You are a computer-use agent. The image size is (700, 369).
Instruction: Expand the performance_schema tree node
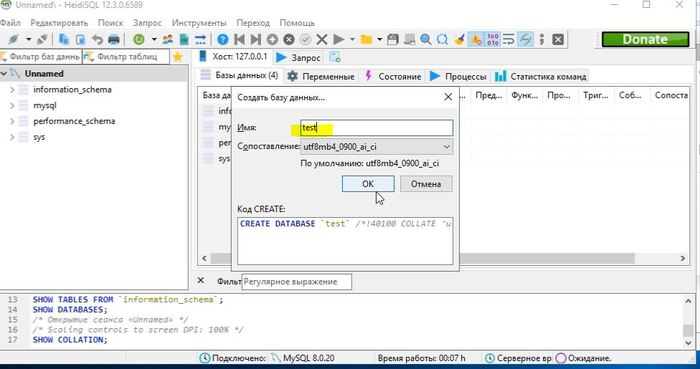coord(12,121)
